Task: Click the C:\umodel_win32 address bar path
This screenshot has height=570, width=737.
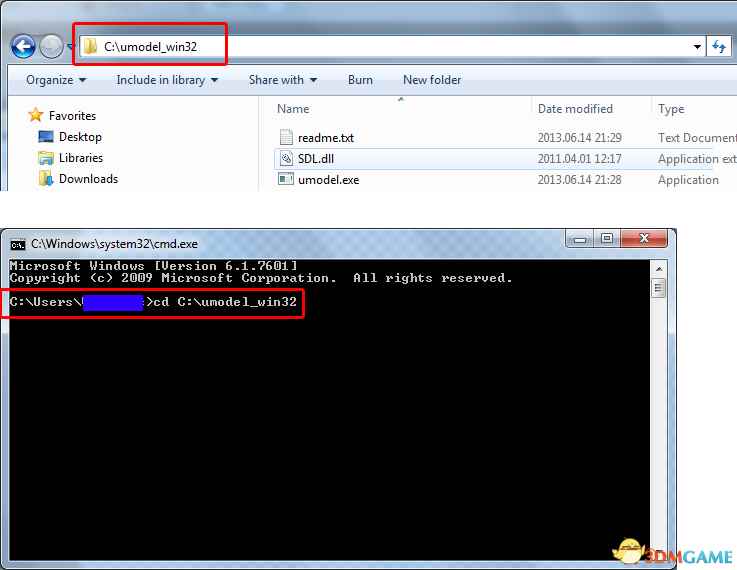Action: (x=150, y=47)
